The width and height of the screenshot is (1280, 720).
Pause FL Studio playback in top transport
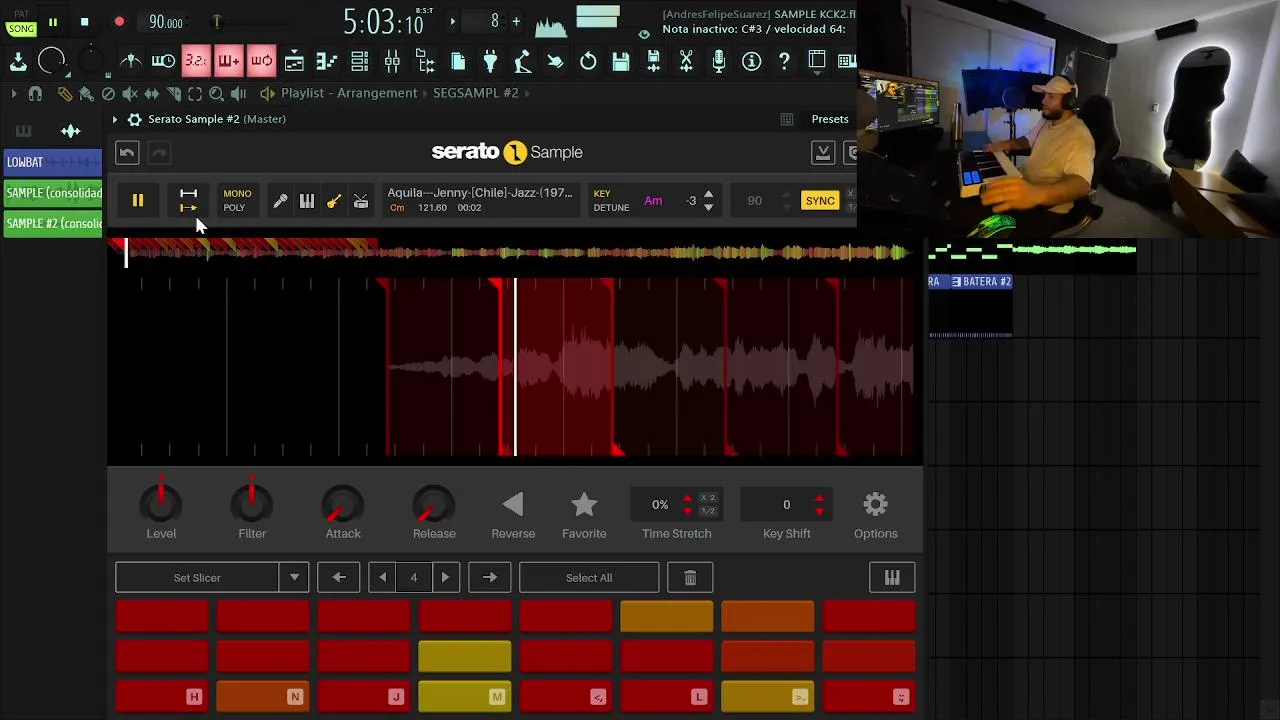click(x=53, y=22)
